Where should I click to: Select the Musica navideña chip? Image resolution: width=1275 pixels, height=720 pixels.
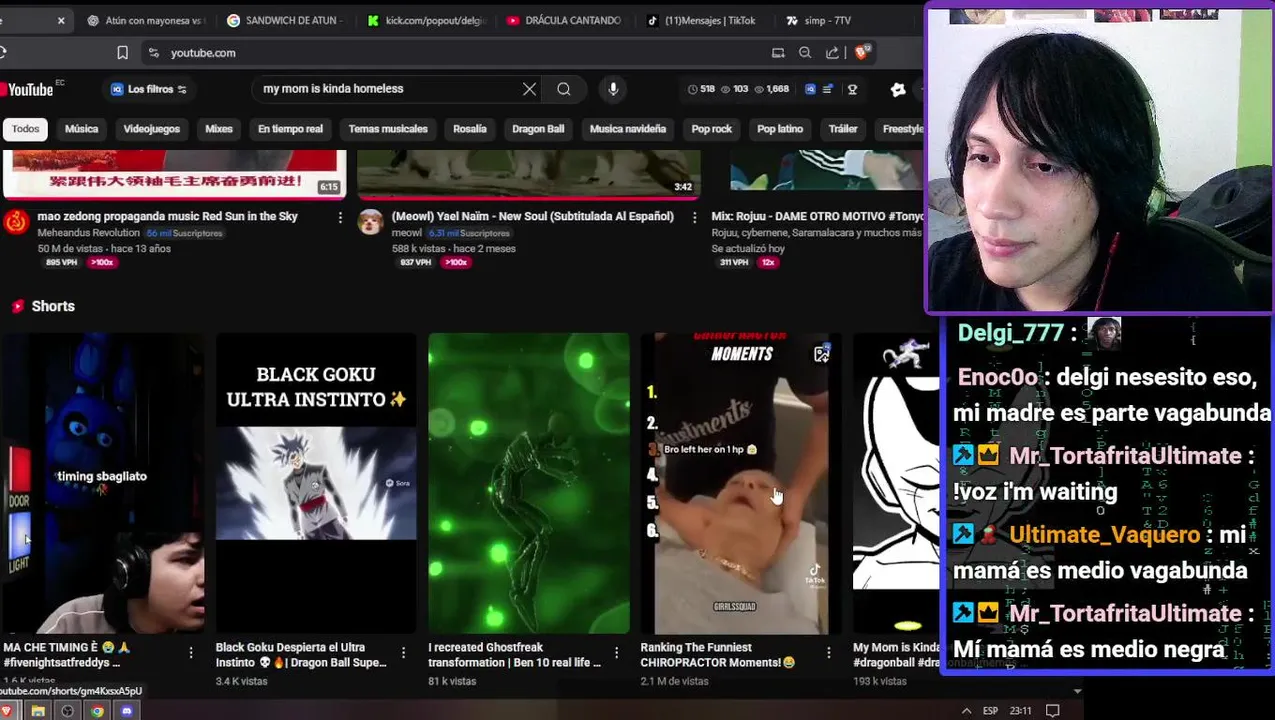[628, 129]
